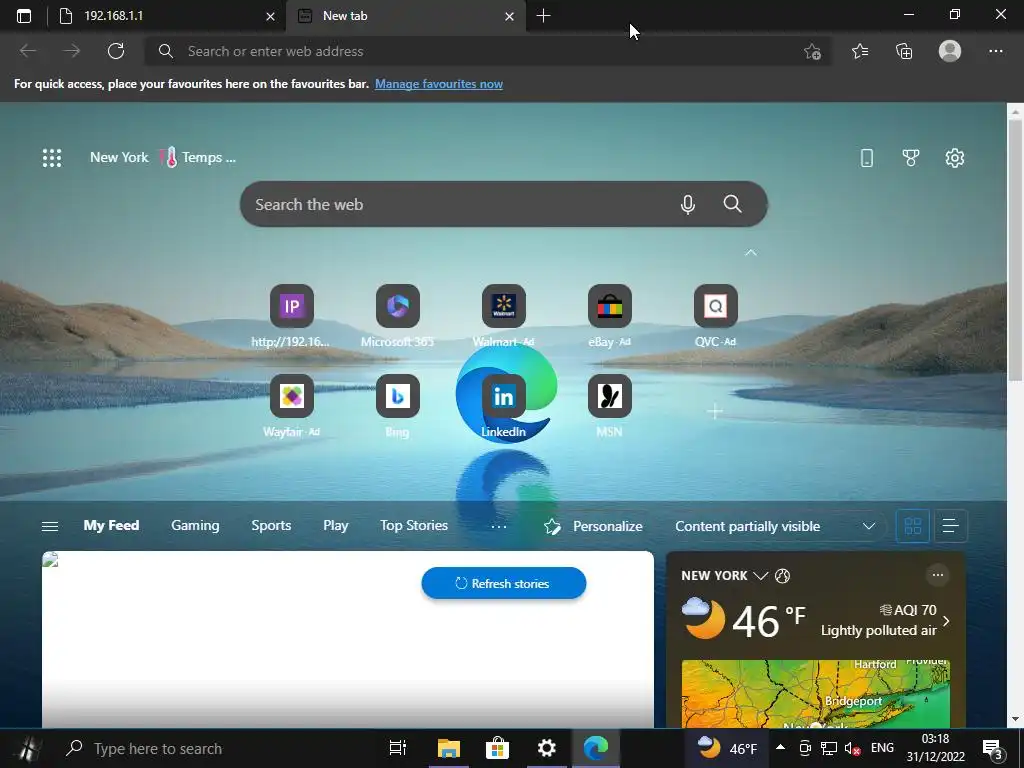The width and height of the screenshot is (1024, 768).
Task: Open the Bing quick link tile
Action: (x=397, y=406)
